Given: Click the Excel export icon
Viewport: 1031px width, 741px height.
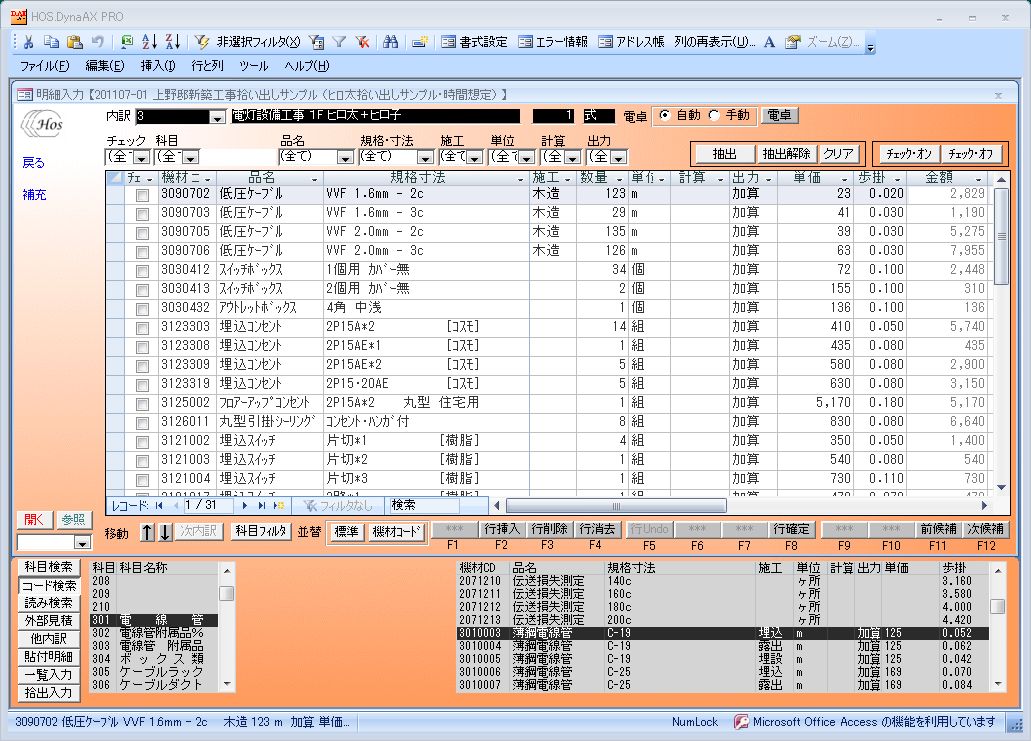Looking at the screenshot, I should pyautogui.click(x=127, y=42).
